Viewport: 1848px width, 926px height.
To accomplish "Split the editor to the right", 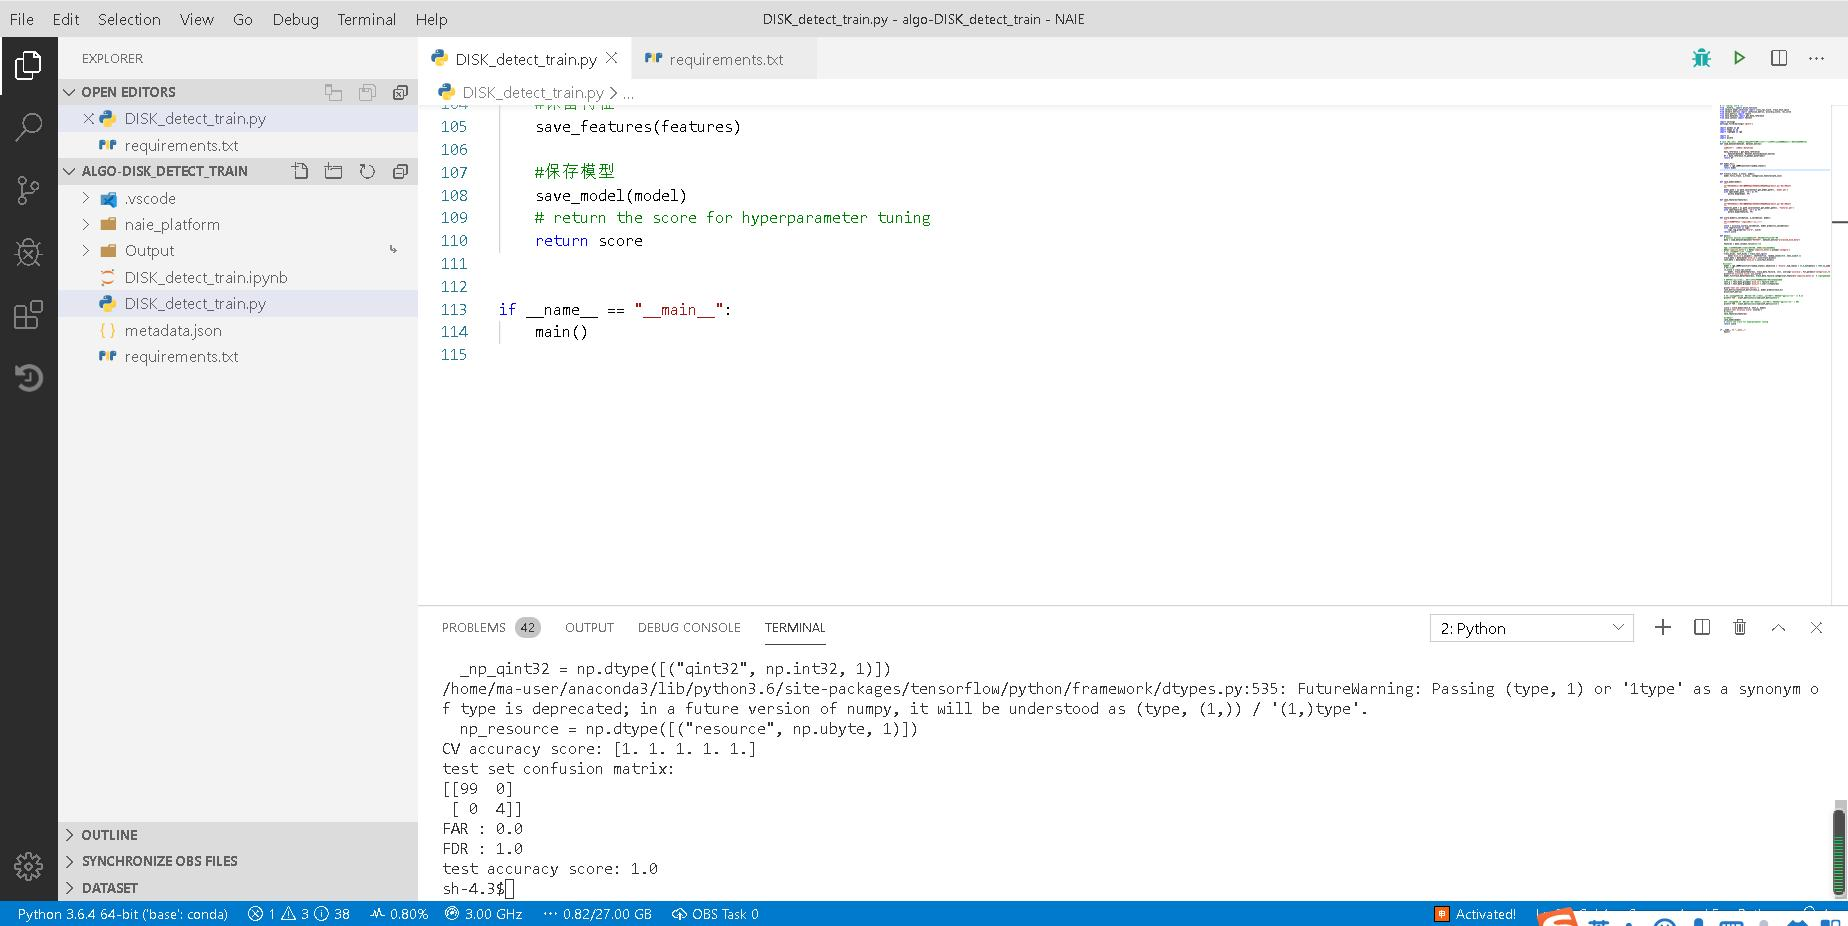I will tap(1778, 58).
